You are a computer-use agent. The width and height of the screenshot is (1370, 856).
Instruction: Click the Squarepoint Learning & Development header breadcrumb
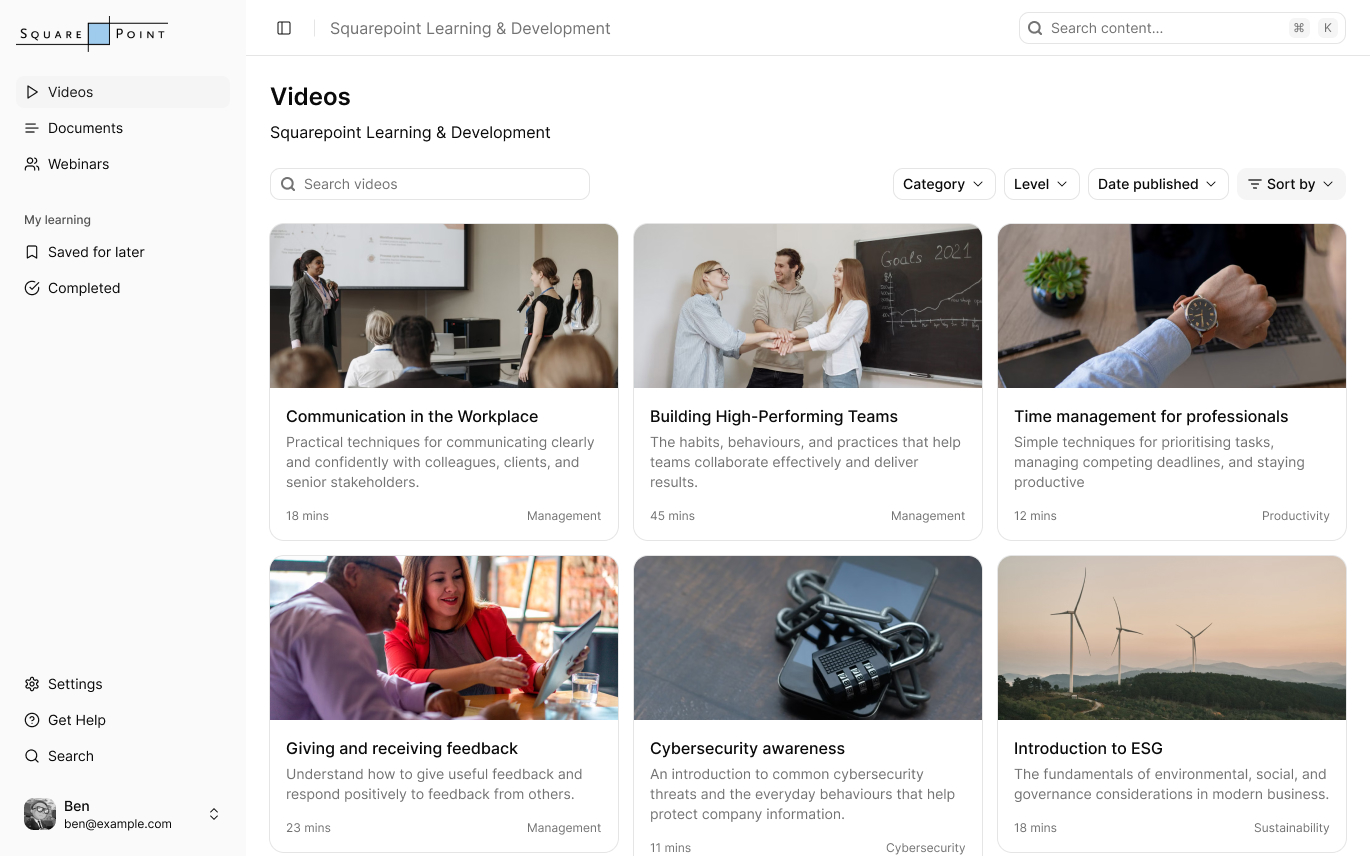pyautogui.click(x=470, y=28)
